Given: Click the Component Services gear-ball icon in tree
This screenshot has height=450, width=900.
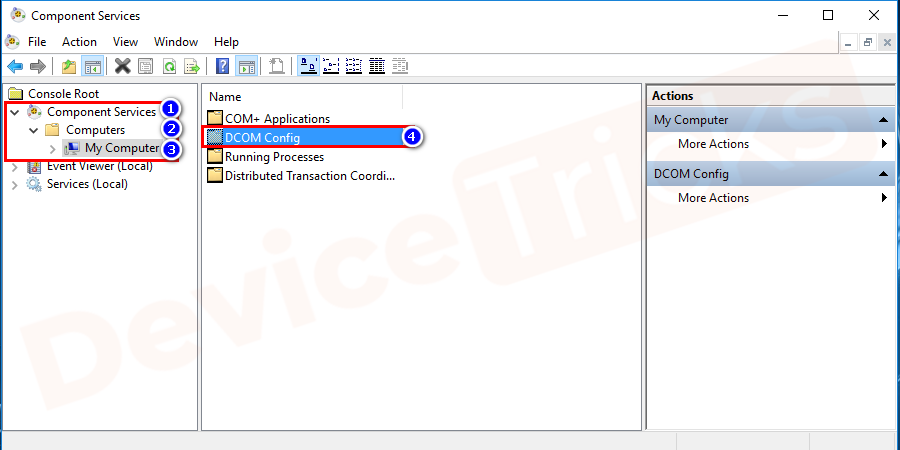Looking at the screenshot, I should (x=34, y=111).
